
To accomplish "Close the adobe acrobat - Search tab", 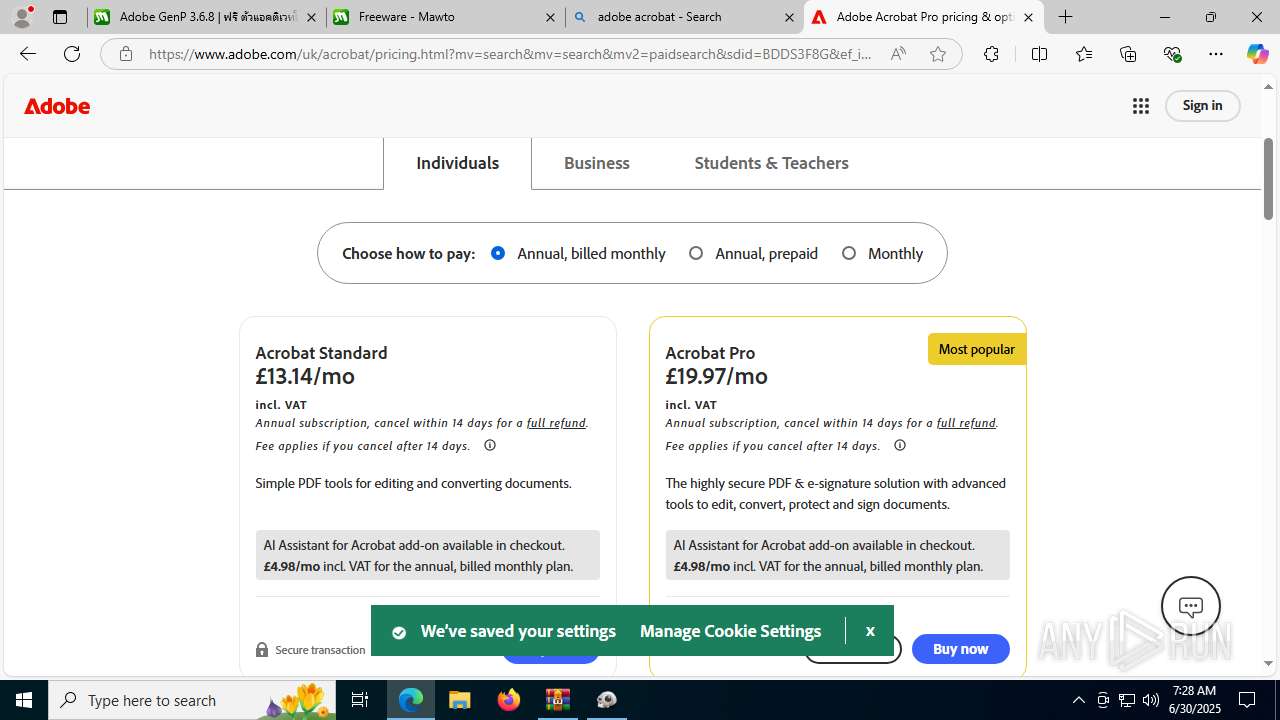I will tap(790, 17).
